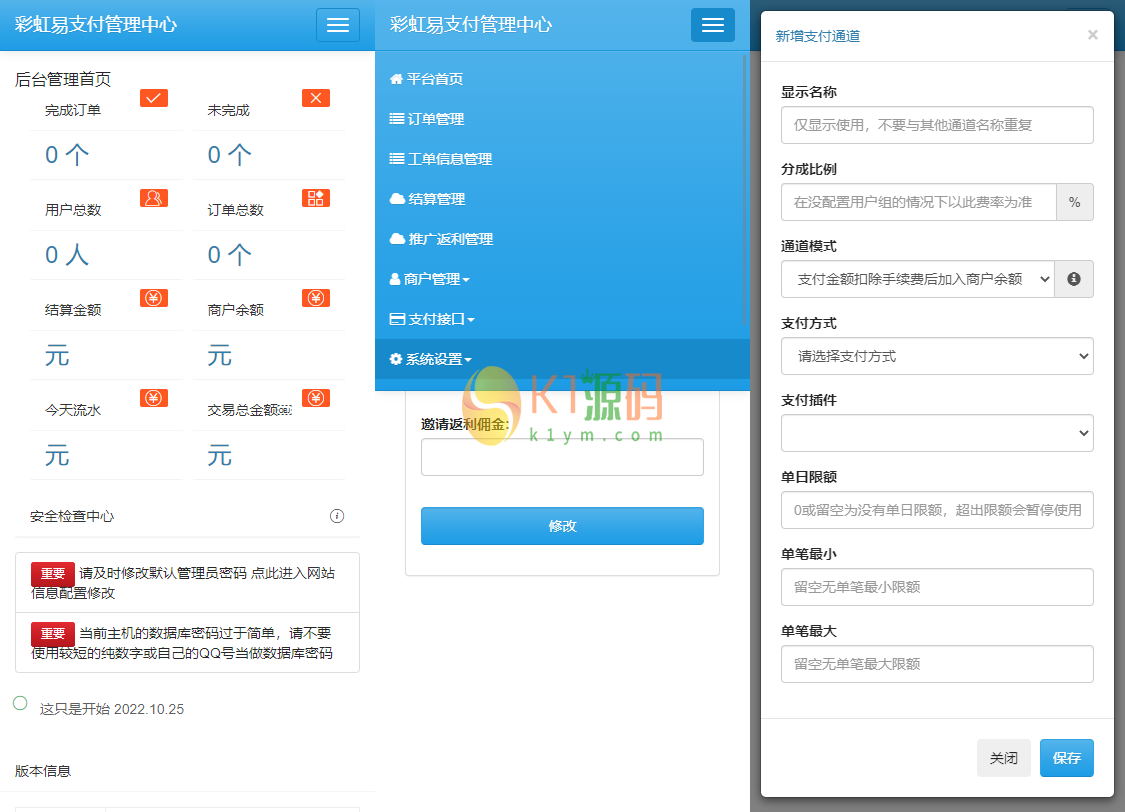Open the 支付插件 dropdown

937,433
